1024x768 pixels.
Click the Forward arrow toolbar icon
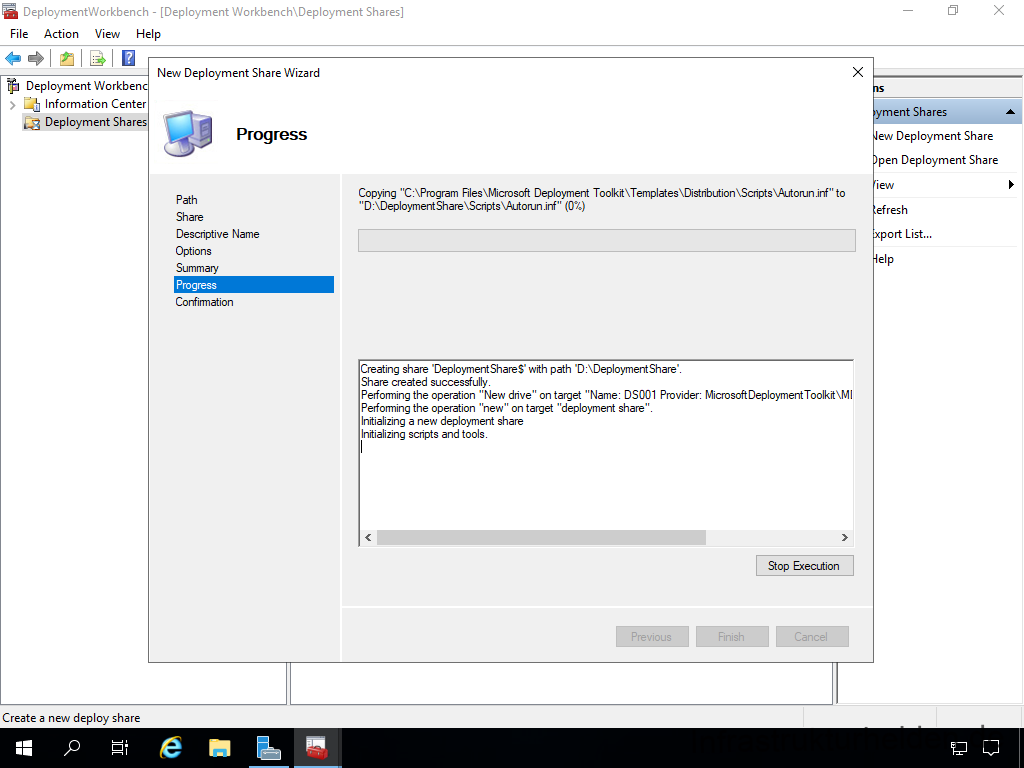(36, 58)
